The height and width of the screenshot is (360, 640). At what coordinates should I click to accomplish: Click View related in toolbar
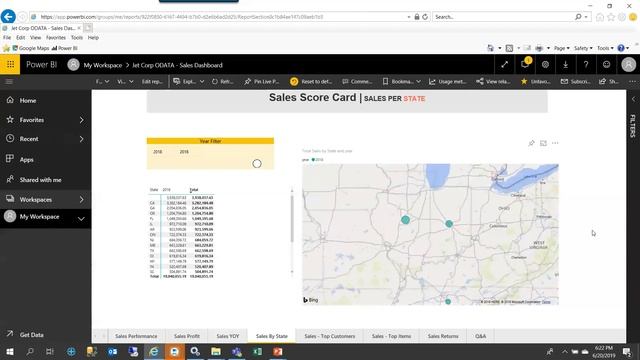click(x=493, y=82)
